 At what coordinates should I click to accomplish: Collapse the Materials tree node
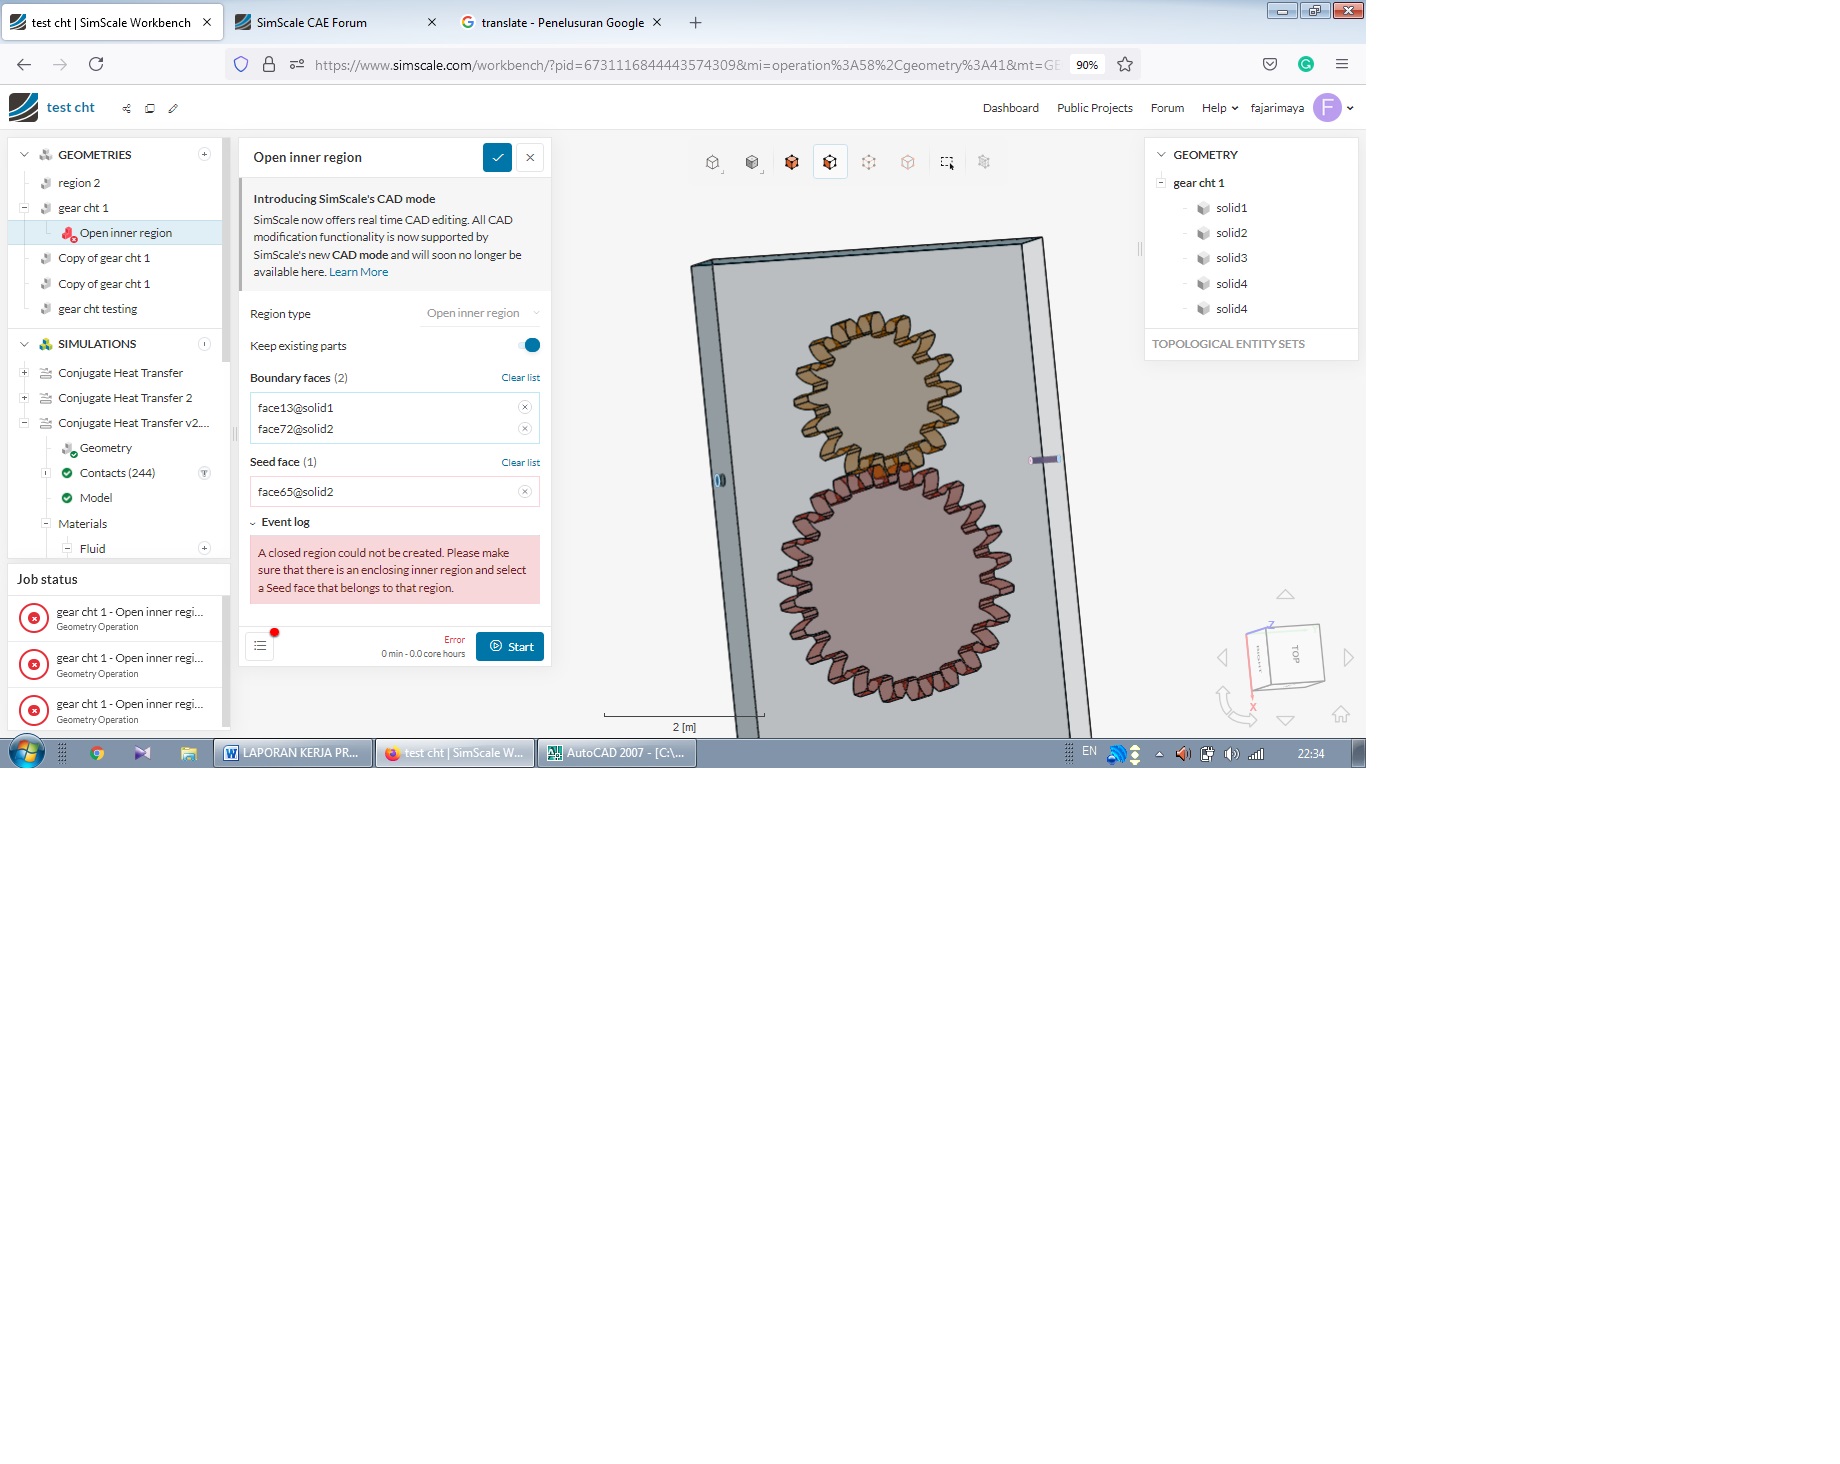click(46, 523)
